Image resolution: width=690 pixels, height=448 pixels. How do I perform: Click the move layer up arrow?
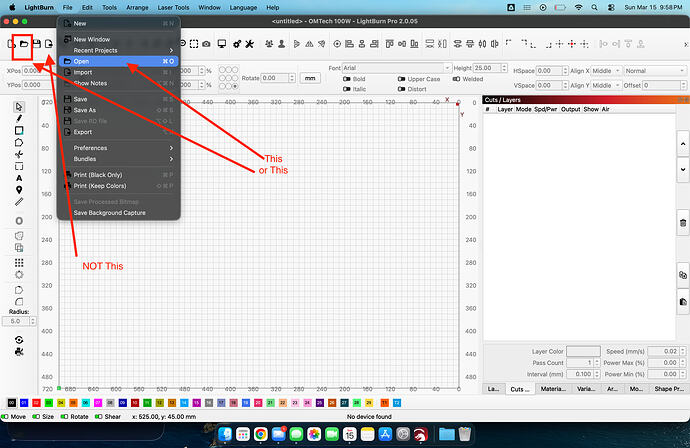683,143
